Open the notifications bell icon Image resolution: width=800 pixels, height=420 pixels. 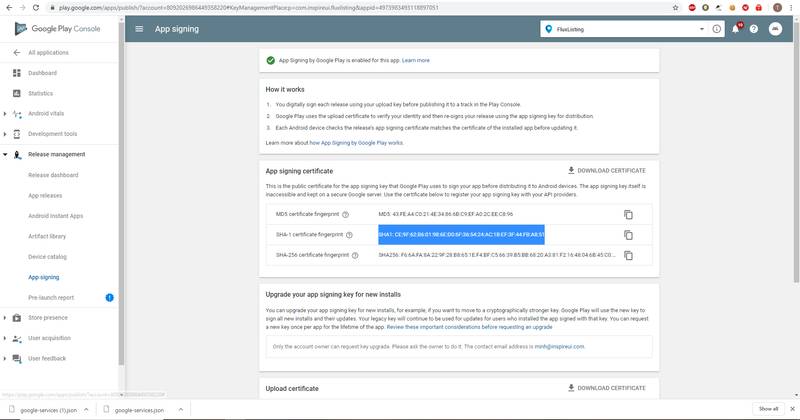click(736, 29)
